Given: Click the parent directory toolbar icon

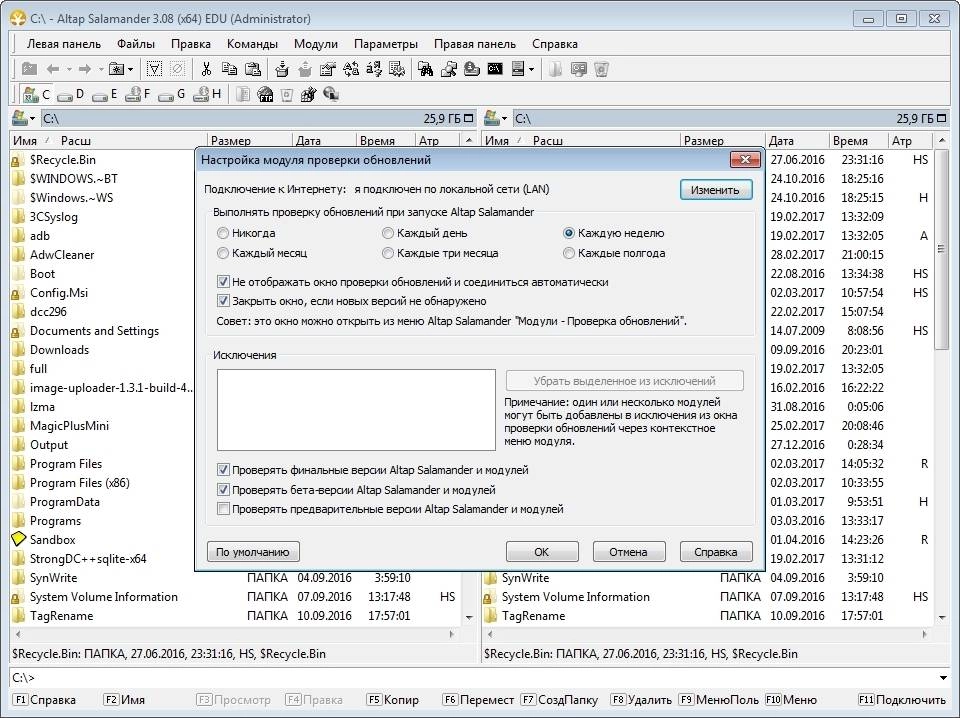Looking at the screenshot, I should (x=29, y=69).
